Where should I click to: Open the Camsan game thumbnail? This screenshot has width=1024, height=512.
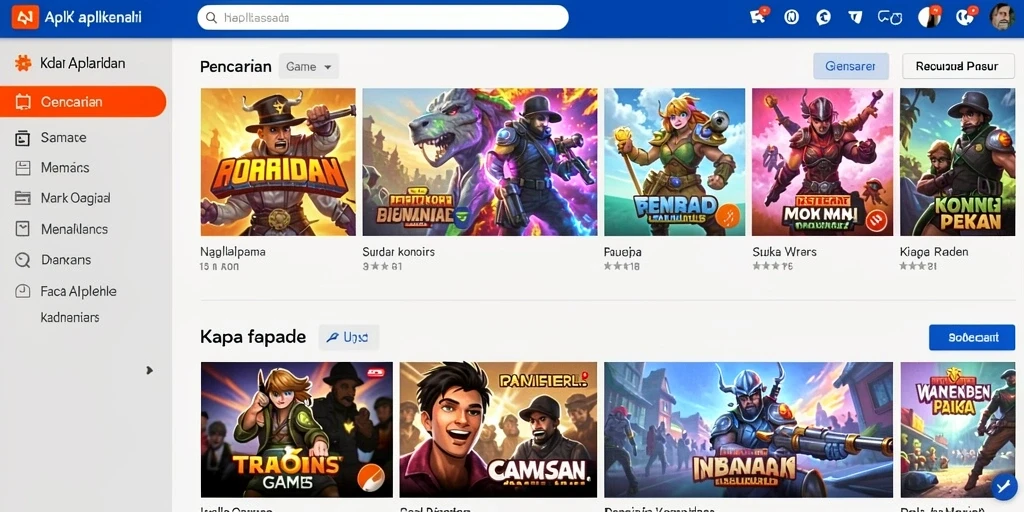pyautogui.click(x=498, y=430)
